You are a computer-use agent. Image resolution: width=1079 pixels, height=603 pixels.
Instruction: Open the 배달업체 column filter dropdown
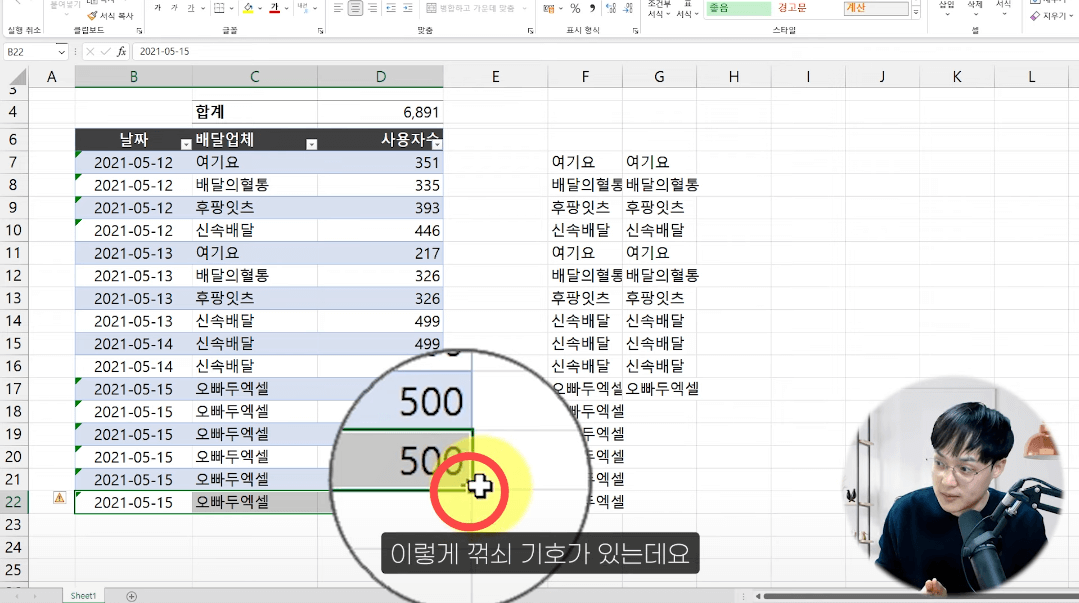pyautogui.click(x=311, y=144)
